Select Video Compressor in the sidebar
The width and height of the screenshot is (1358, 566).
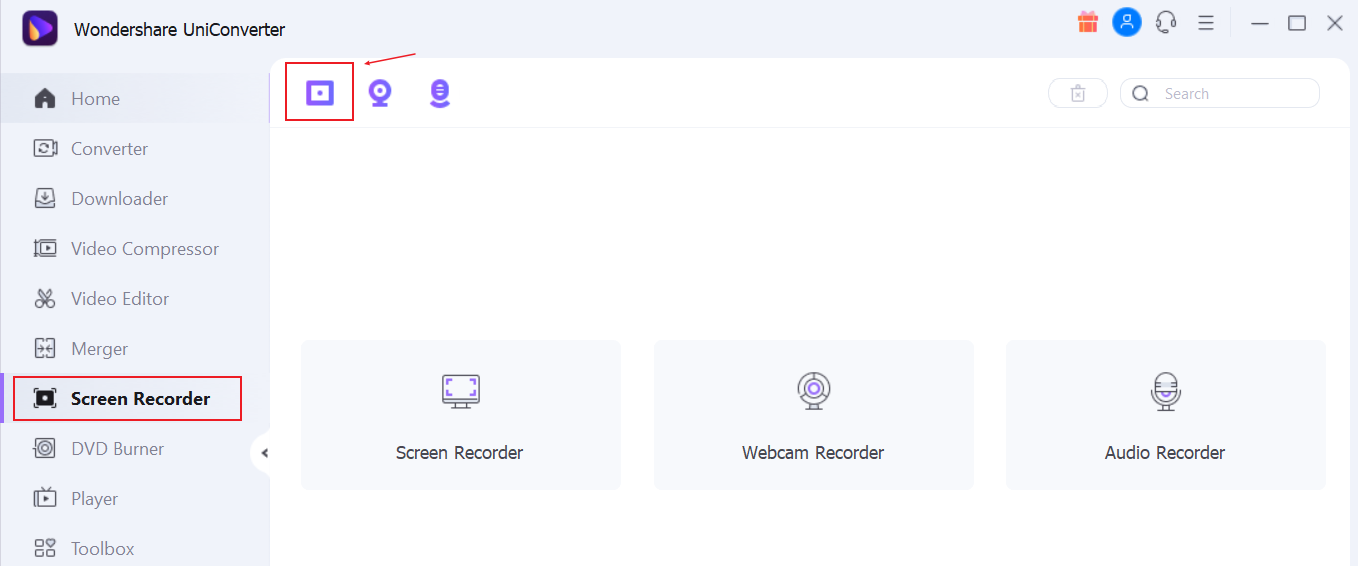(x=144, y=249)
